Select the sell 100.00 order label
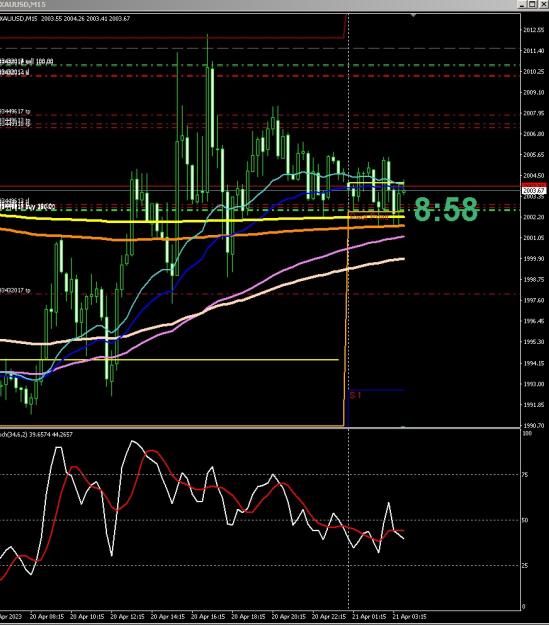The width and height of the screenshot is (549, 625). (x=27, y=61)
